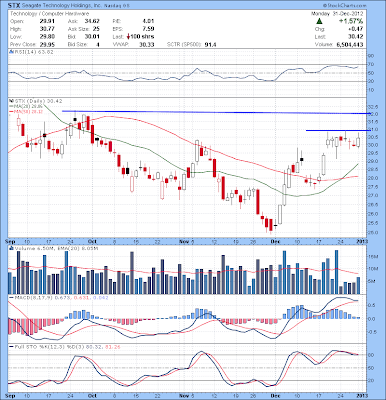The height and width of the screenshot is (400, 386).
Task: Click the STX ticker symbol in the header
Action: point(13,5)
